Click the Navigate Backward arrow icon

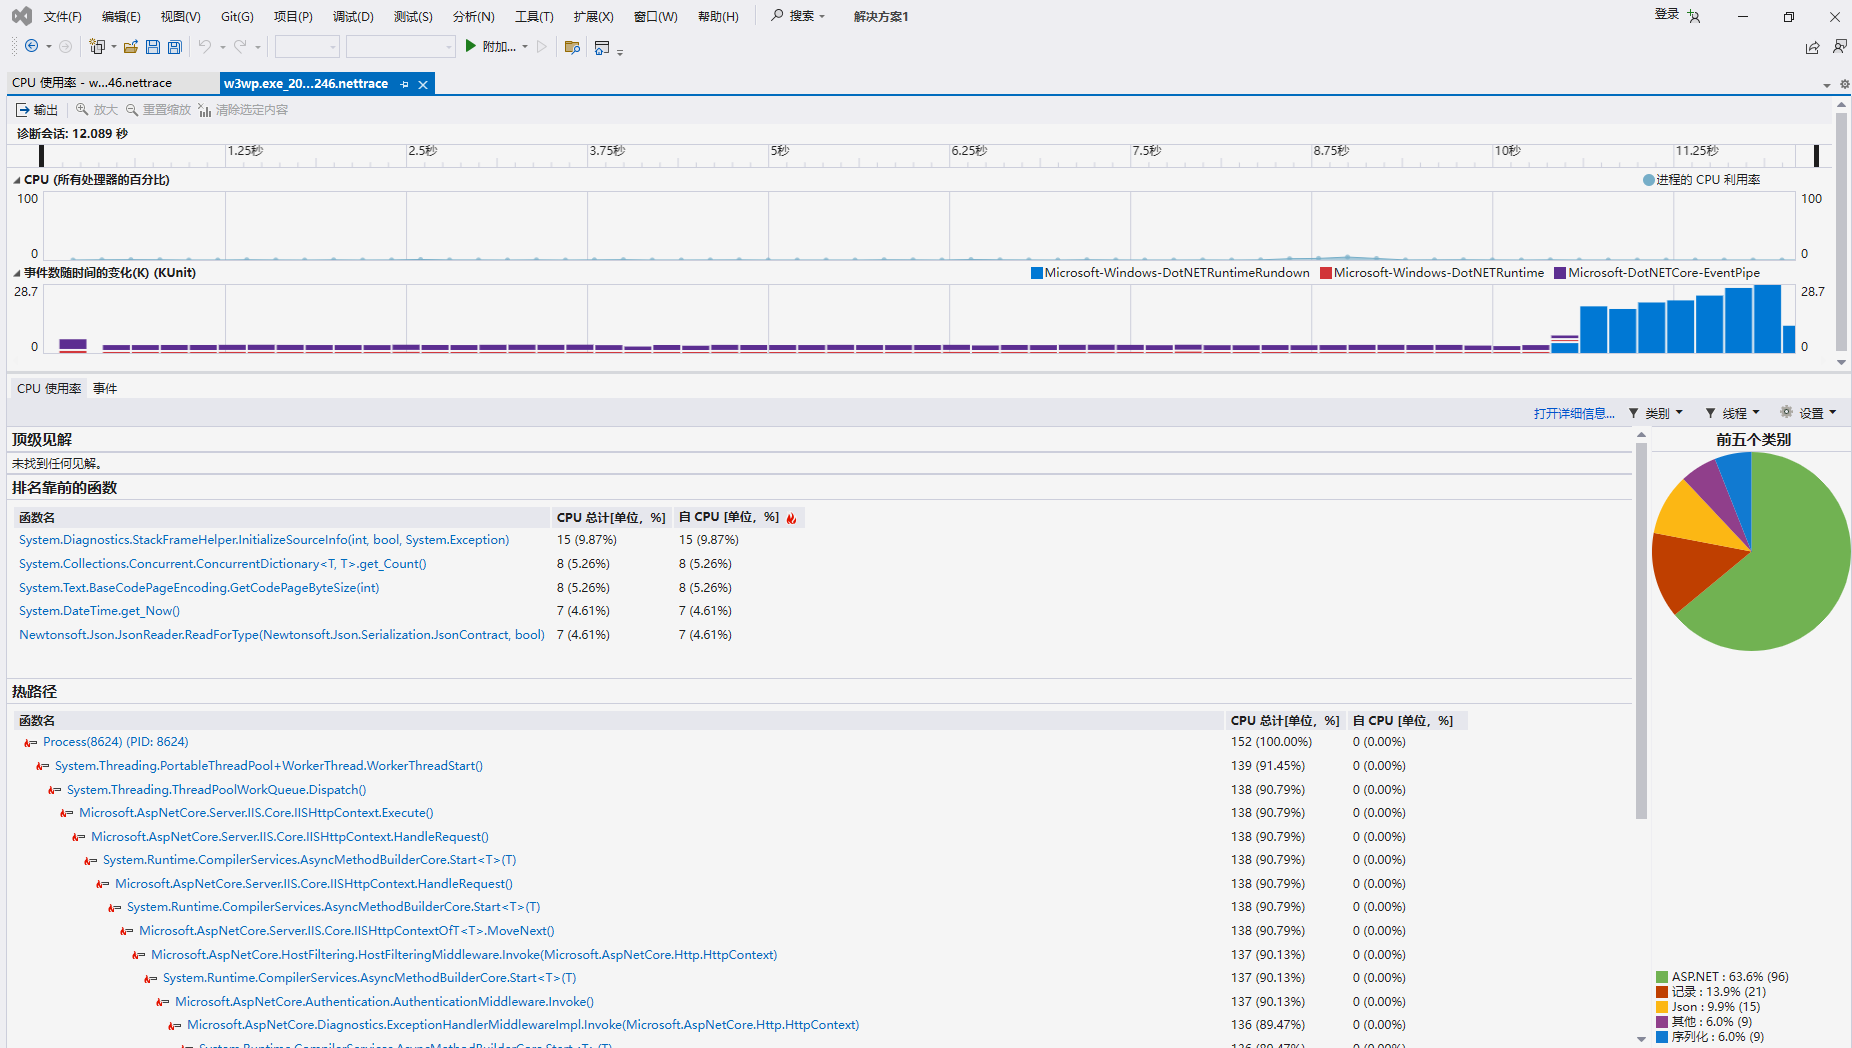click(32, 47)
